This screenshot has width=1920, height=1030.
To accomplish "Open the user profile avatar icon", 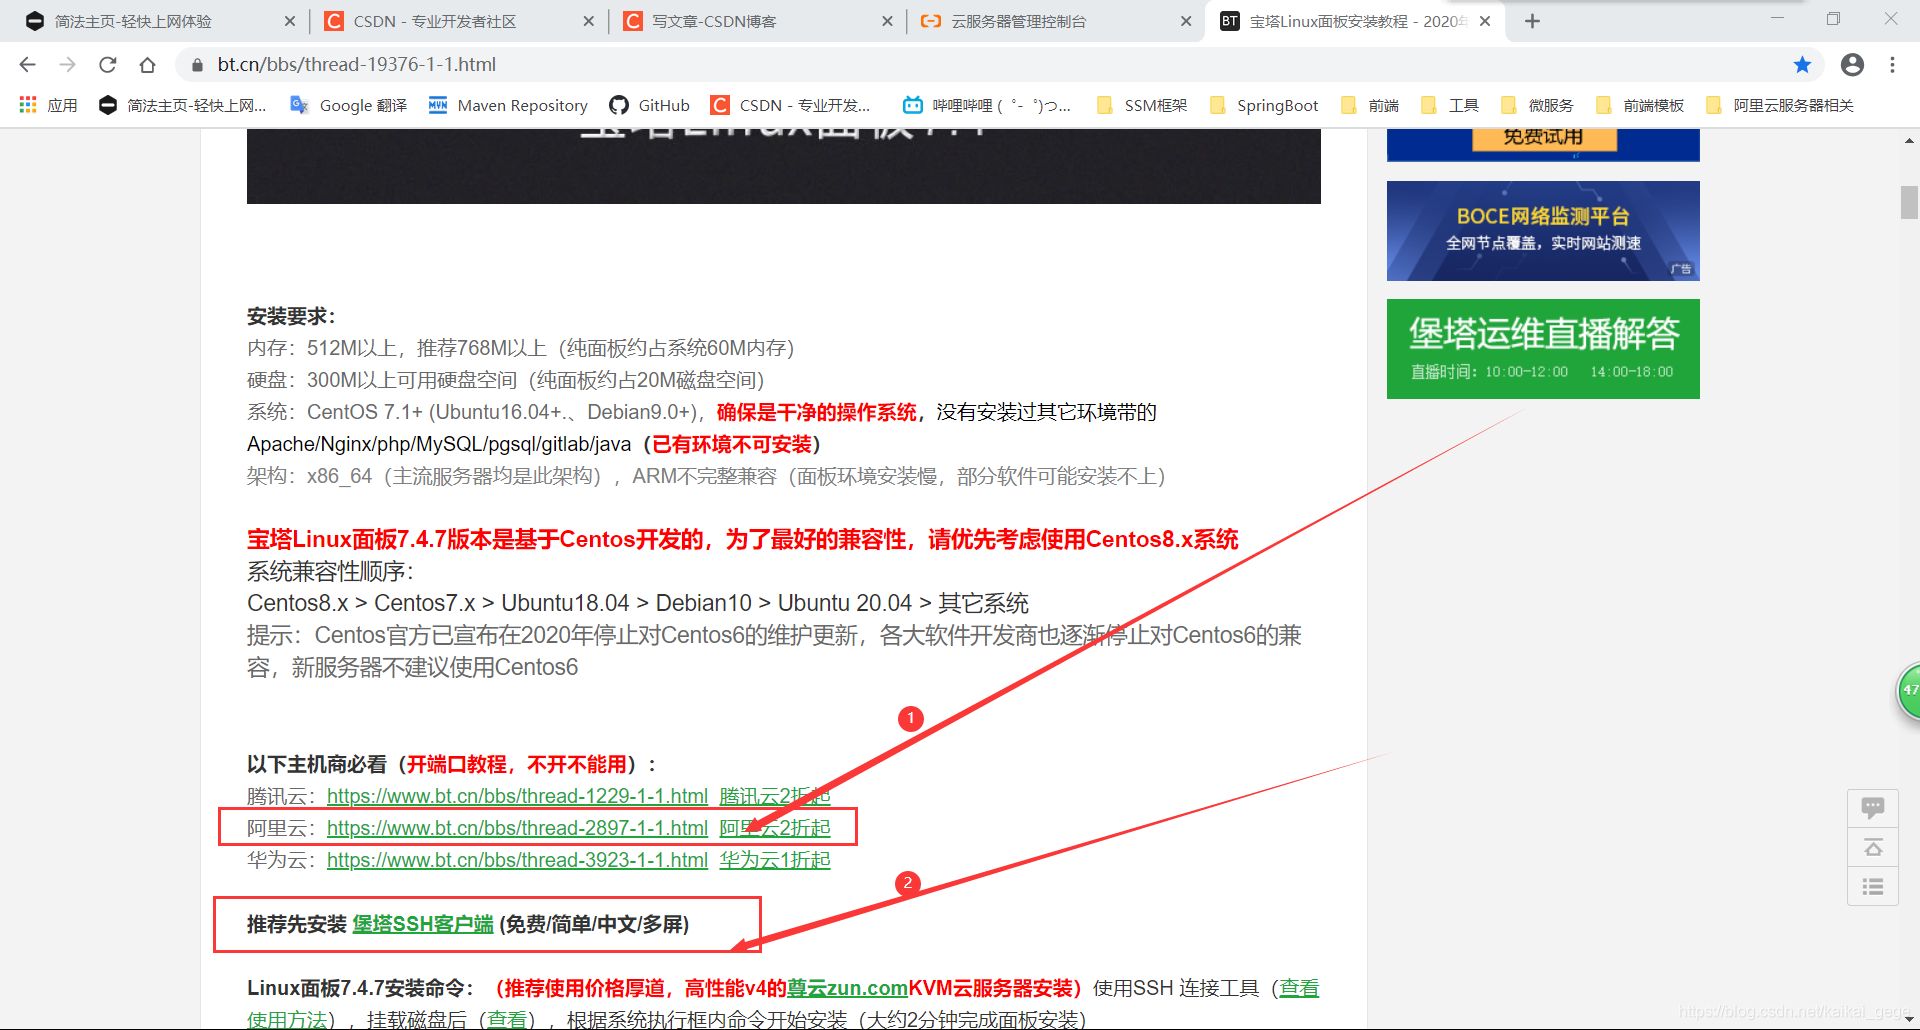I will click(x=1852, y=65).
